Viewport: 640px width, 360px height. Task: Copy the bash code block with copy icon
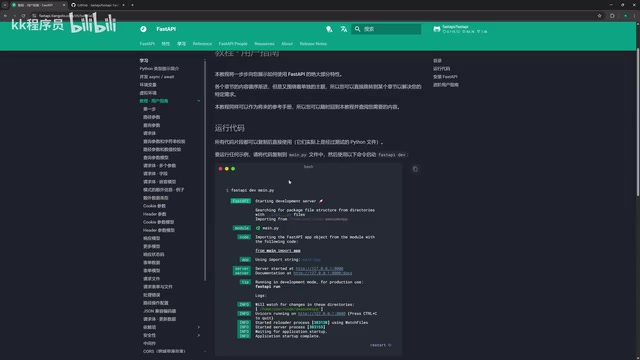coord(415,169)
